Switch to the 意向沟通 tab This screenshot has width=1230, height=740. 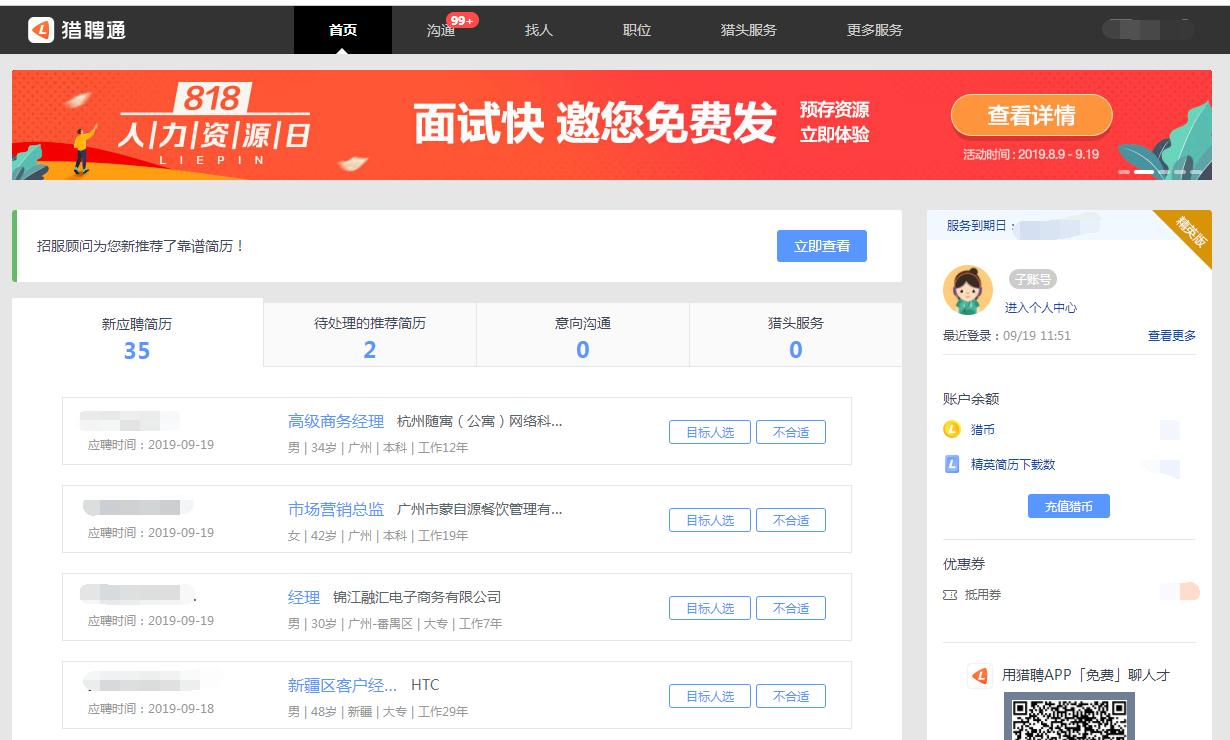click(x=583, y=335)
